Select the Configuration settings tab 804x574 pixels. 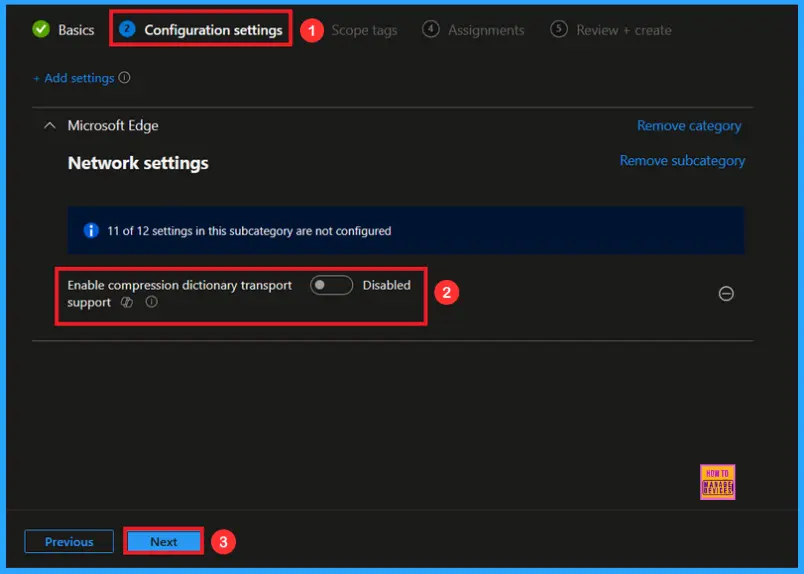point(200,30)
